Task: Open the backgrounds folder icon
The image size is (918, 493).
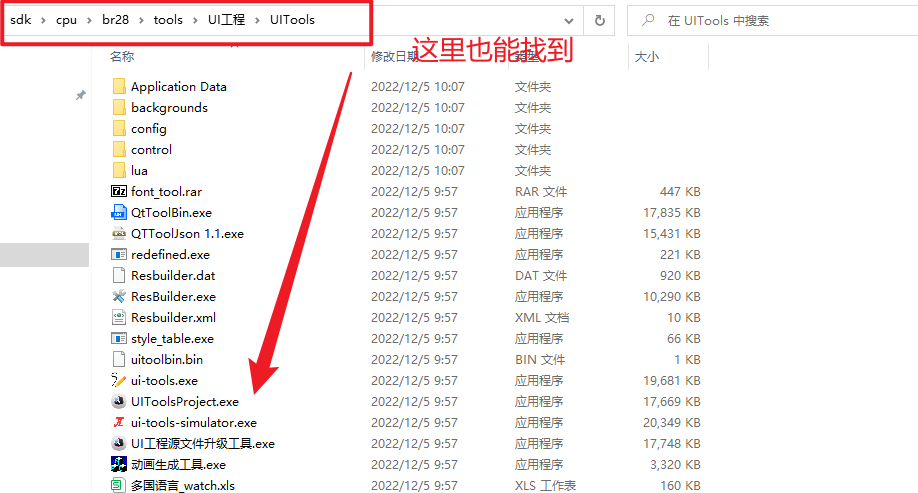Action: click(x=119, y=108)
